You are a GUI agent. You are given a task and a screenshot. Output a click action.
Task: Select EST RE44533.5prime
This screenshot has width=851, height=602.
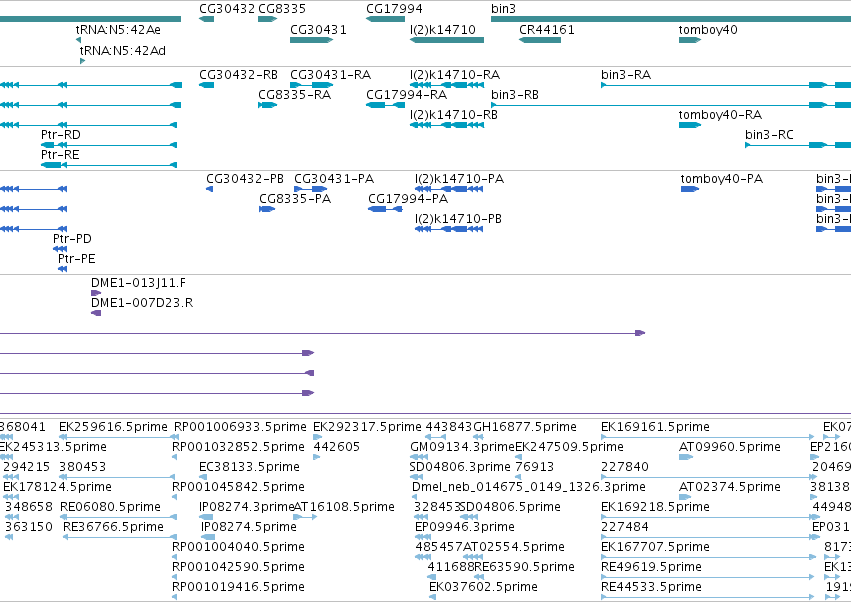click(708, 597)
